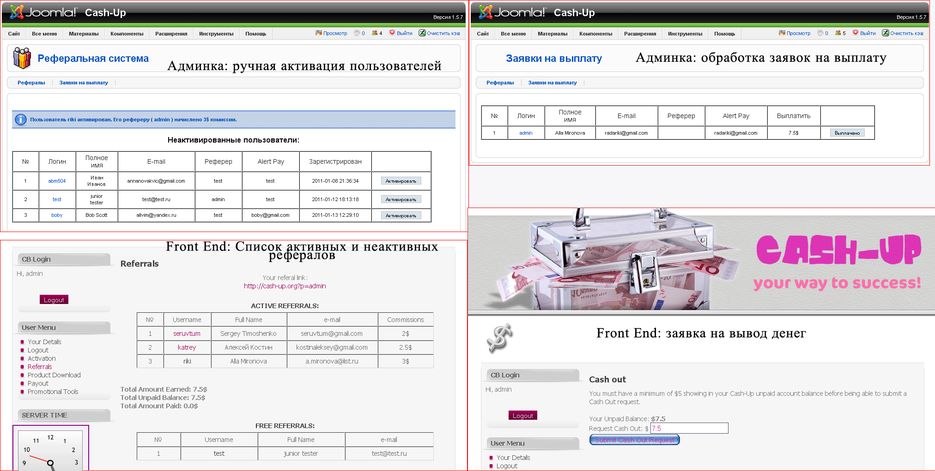Viewport: 935px width, 471px height.
Task: Select the Заявки на выплату submenu tab in the payout panel
Action: pyautogui.click(x=552, y=83)
